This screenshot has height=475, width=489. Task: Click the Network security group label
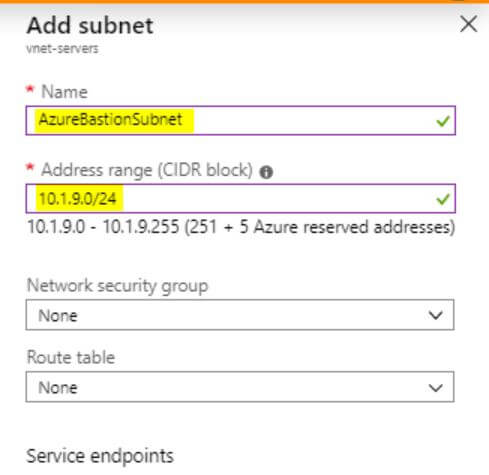117,286
